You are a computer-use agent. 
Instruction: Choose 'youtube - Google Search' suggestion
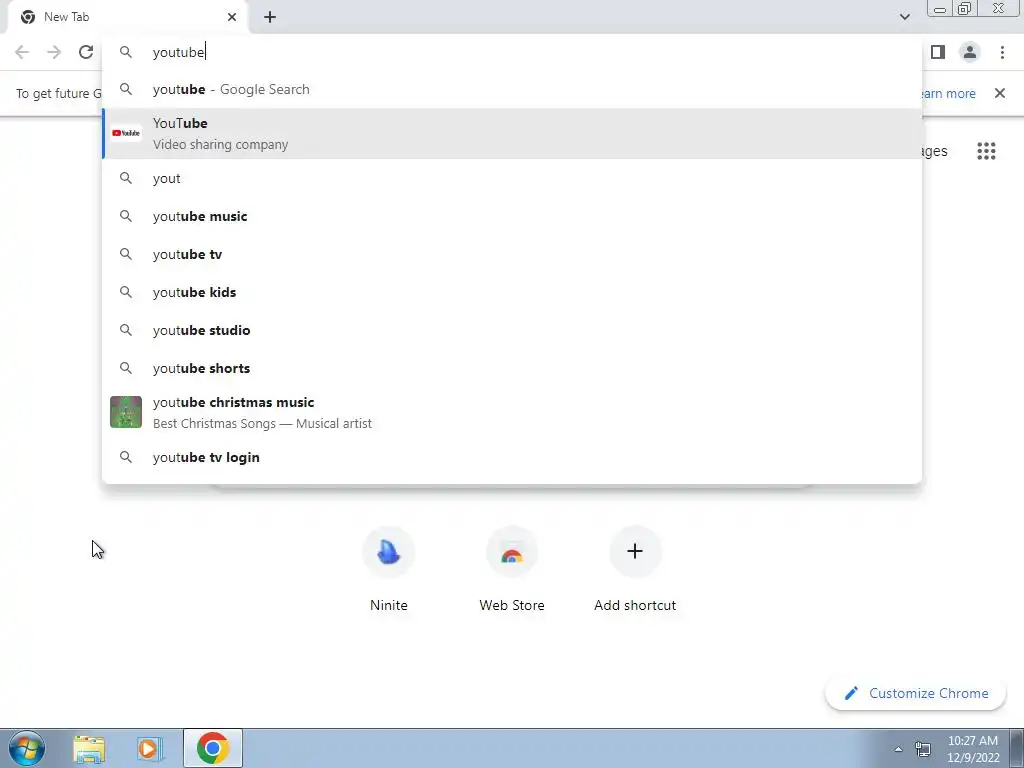[512, 89]
